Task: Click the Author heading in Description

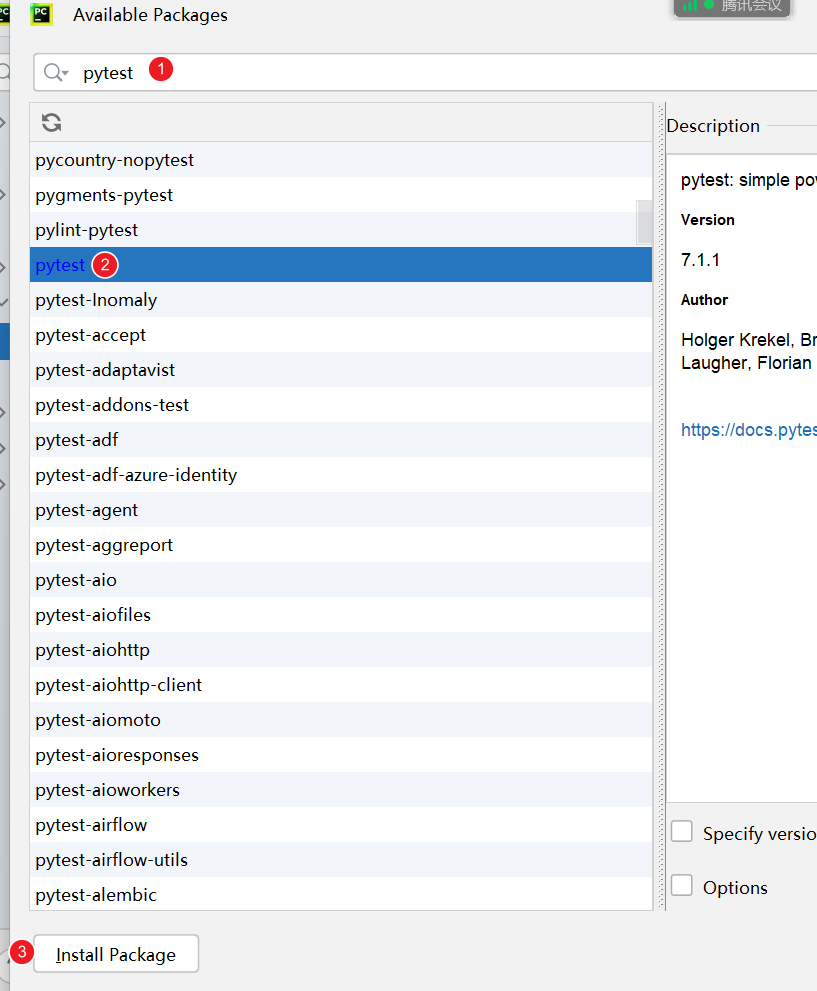Action: (705, 300)
